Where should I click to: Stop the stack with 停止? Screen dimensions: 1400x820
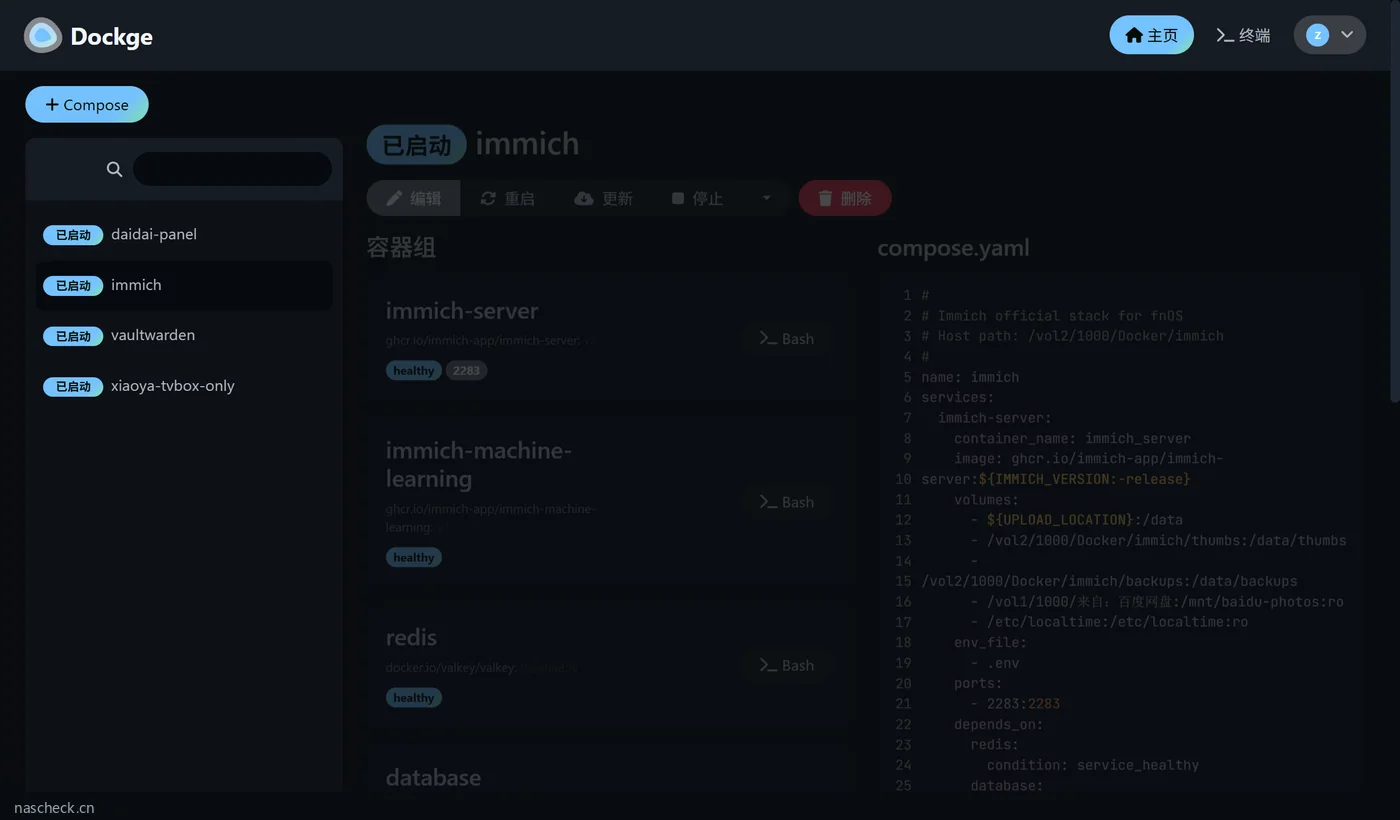tap(697, 198)
